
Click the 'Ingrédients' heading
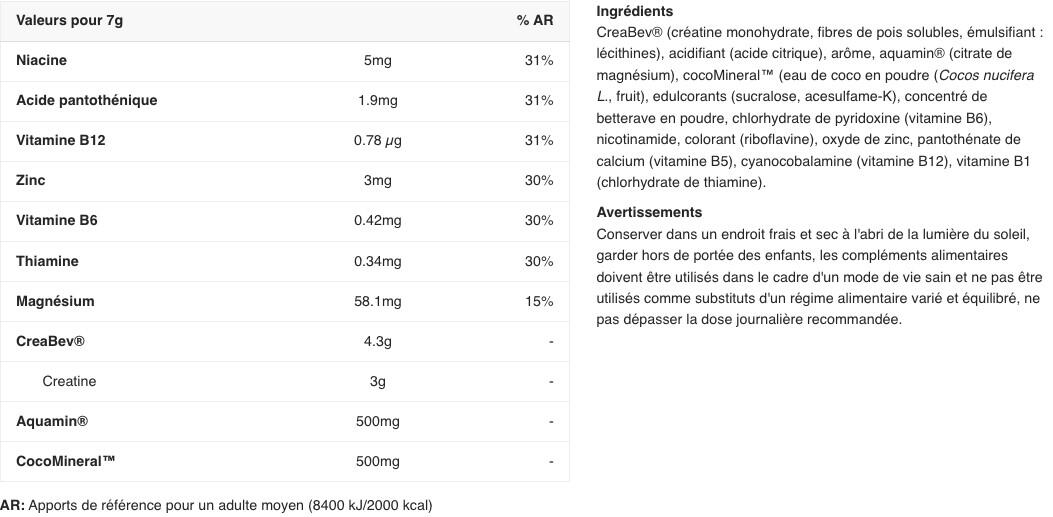pos(635,11)
